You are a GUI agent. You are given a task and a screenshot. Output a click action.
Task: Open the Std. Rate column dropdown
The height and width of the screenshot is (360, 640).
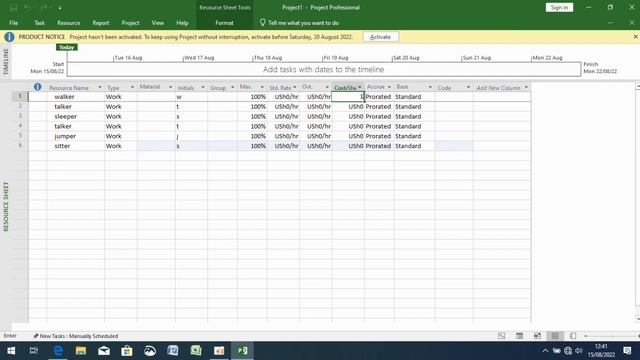[x=295, y=87]
